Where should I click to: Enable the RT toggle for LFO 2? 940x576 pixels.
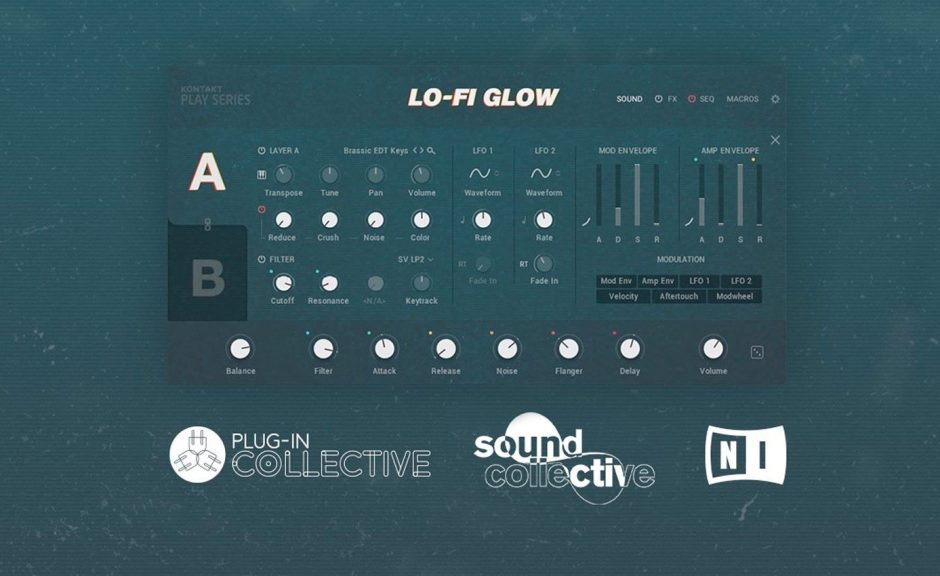(525, 263)
